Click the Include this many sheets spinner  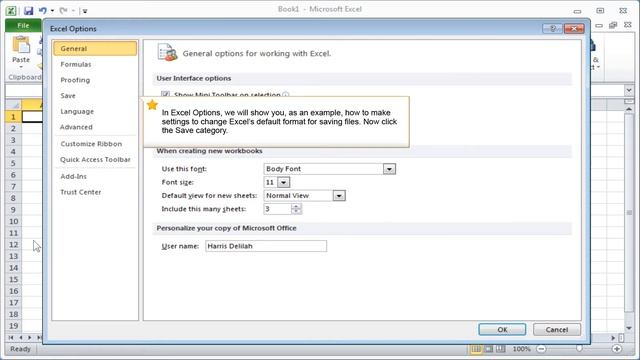(296, 209)
